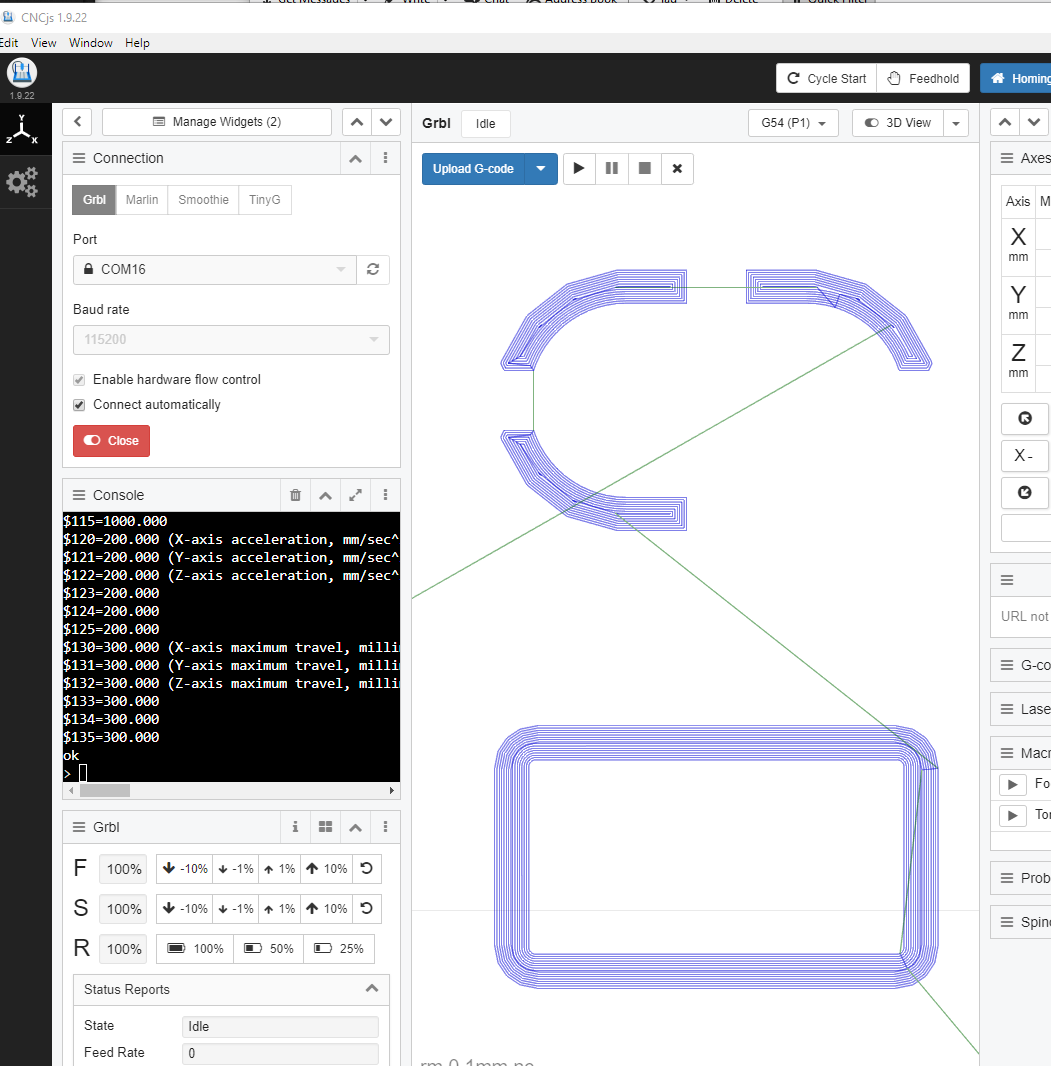Toggle Connect automatically checkbox
Image resolution: width=1051 pixels, height=1066 pixels.
(79, 405)
